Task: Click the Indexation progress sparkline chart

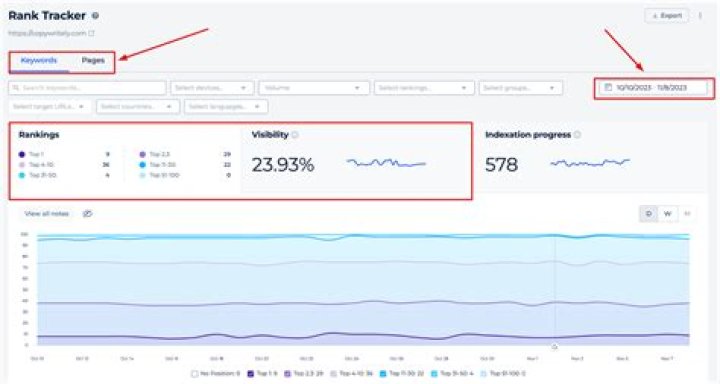Action: (x=590, y=163)
